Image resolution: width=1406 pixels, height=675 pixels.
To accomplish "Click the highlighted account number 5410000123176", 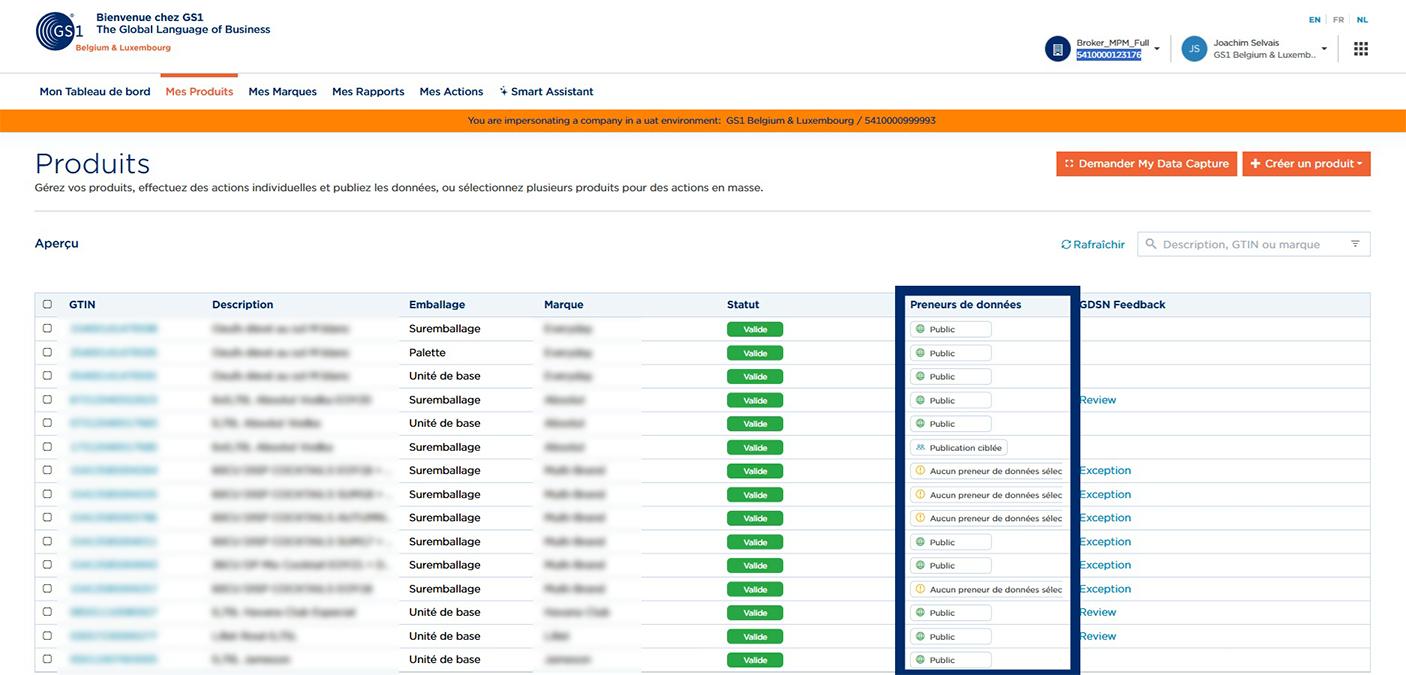I will (x=1108, y=55).
